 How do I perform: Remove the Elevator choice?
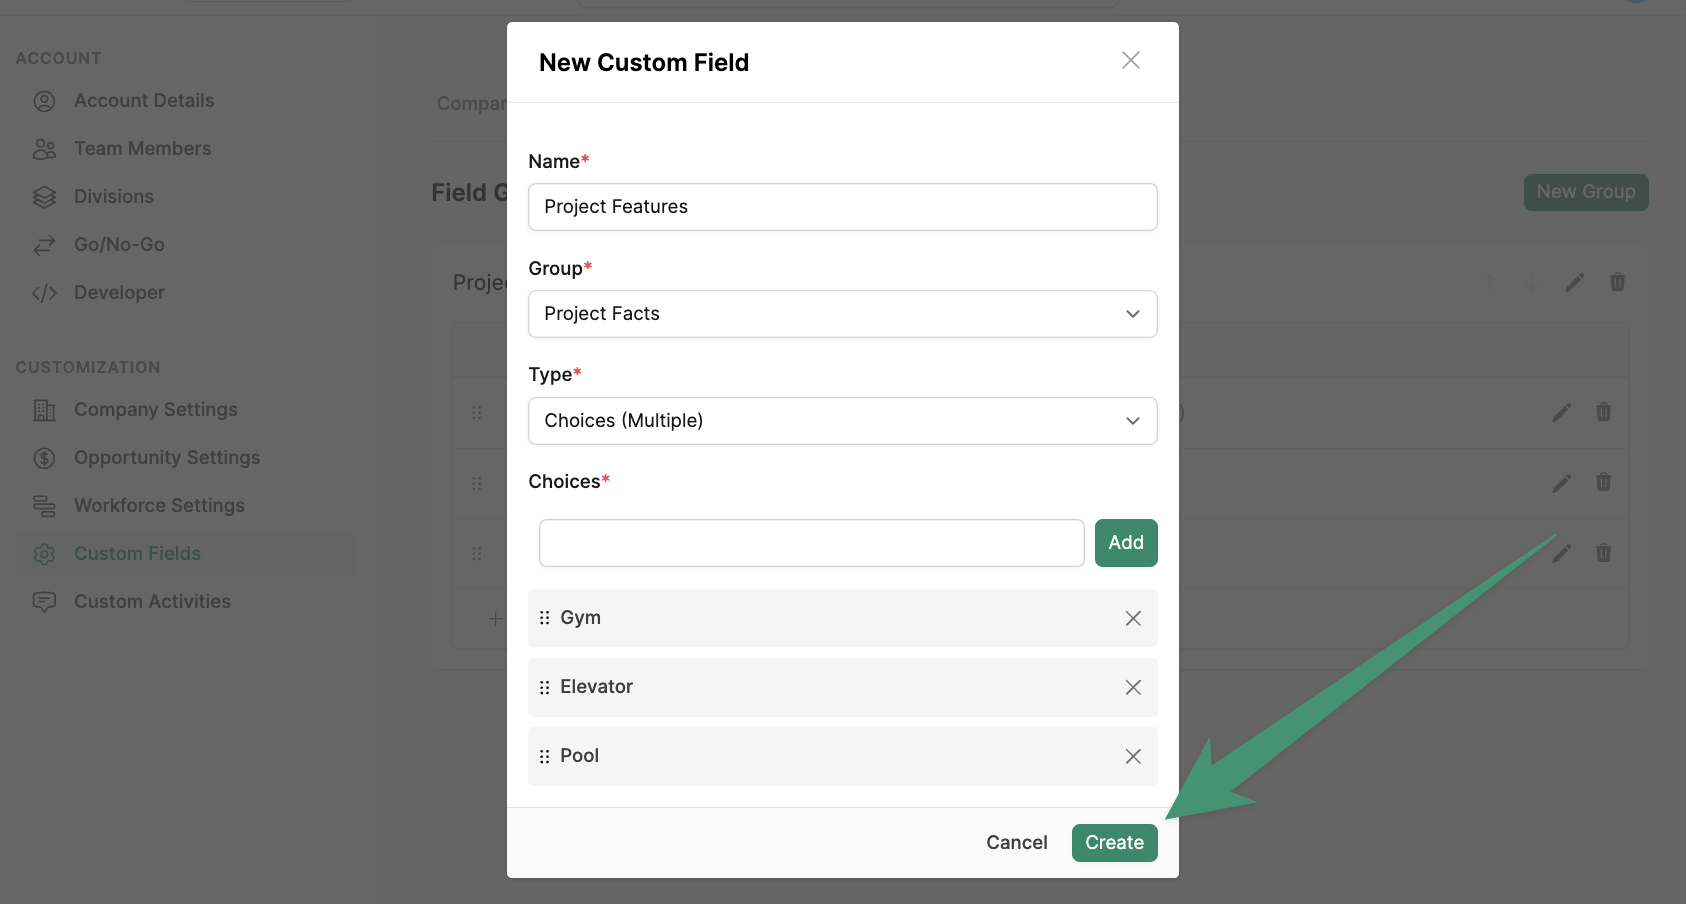point(1133,687)
